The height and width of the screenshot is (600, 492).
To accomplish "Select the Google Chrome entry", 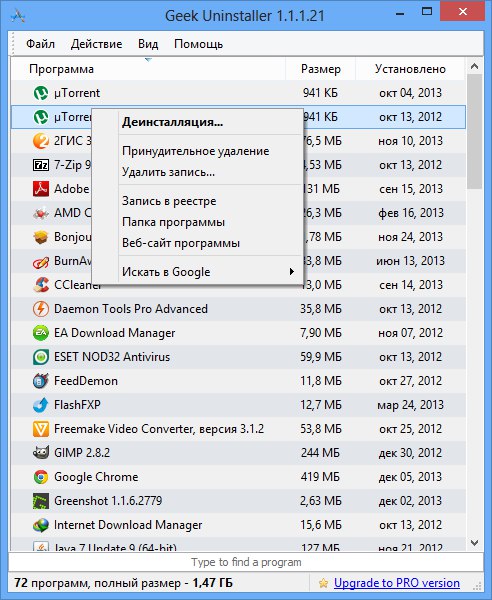I will click(238, 477).
